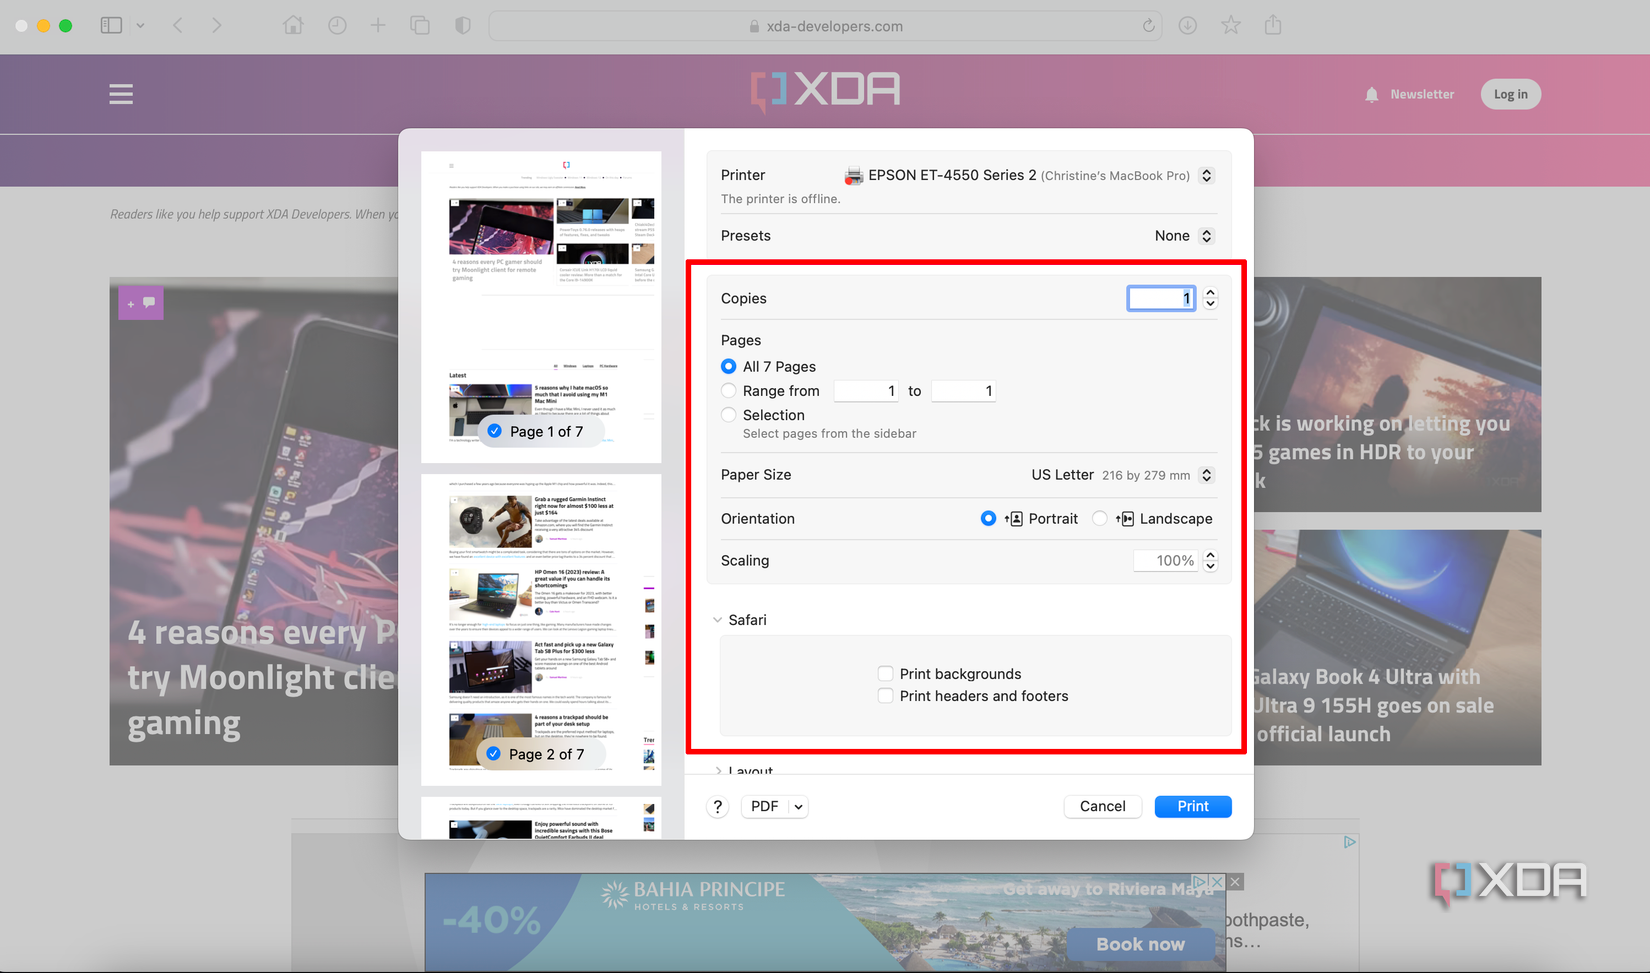Open the share icon in toolbar
The image size is (1650, 973).
1273,25
